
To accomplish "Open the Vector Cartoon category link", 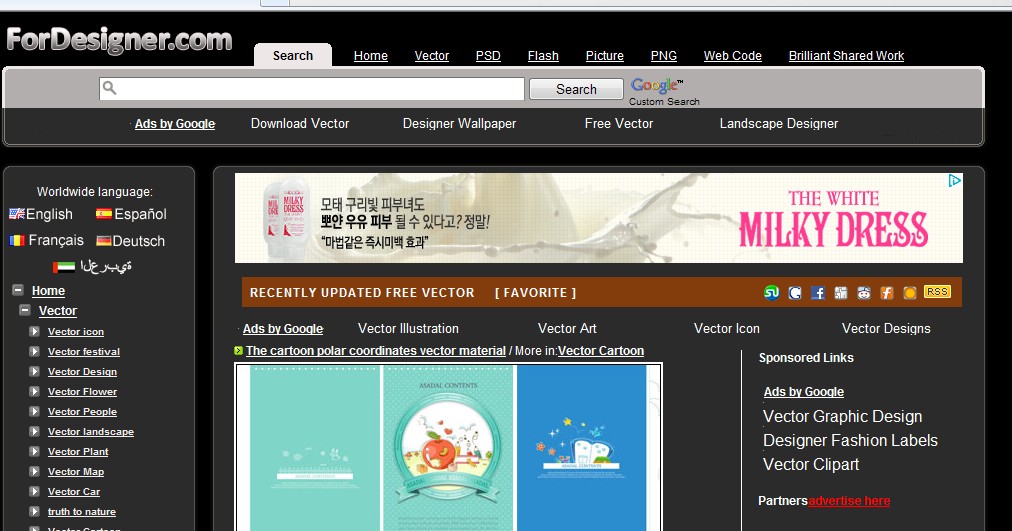I will click(601, 351).
